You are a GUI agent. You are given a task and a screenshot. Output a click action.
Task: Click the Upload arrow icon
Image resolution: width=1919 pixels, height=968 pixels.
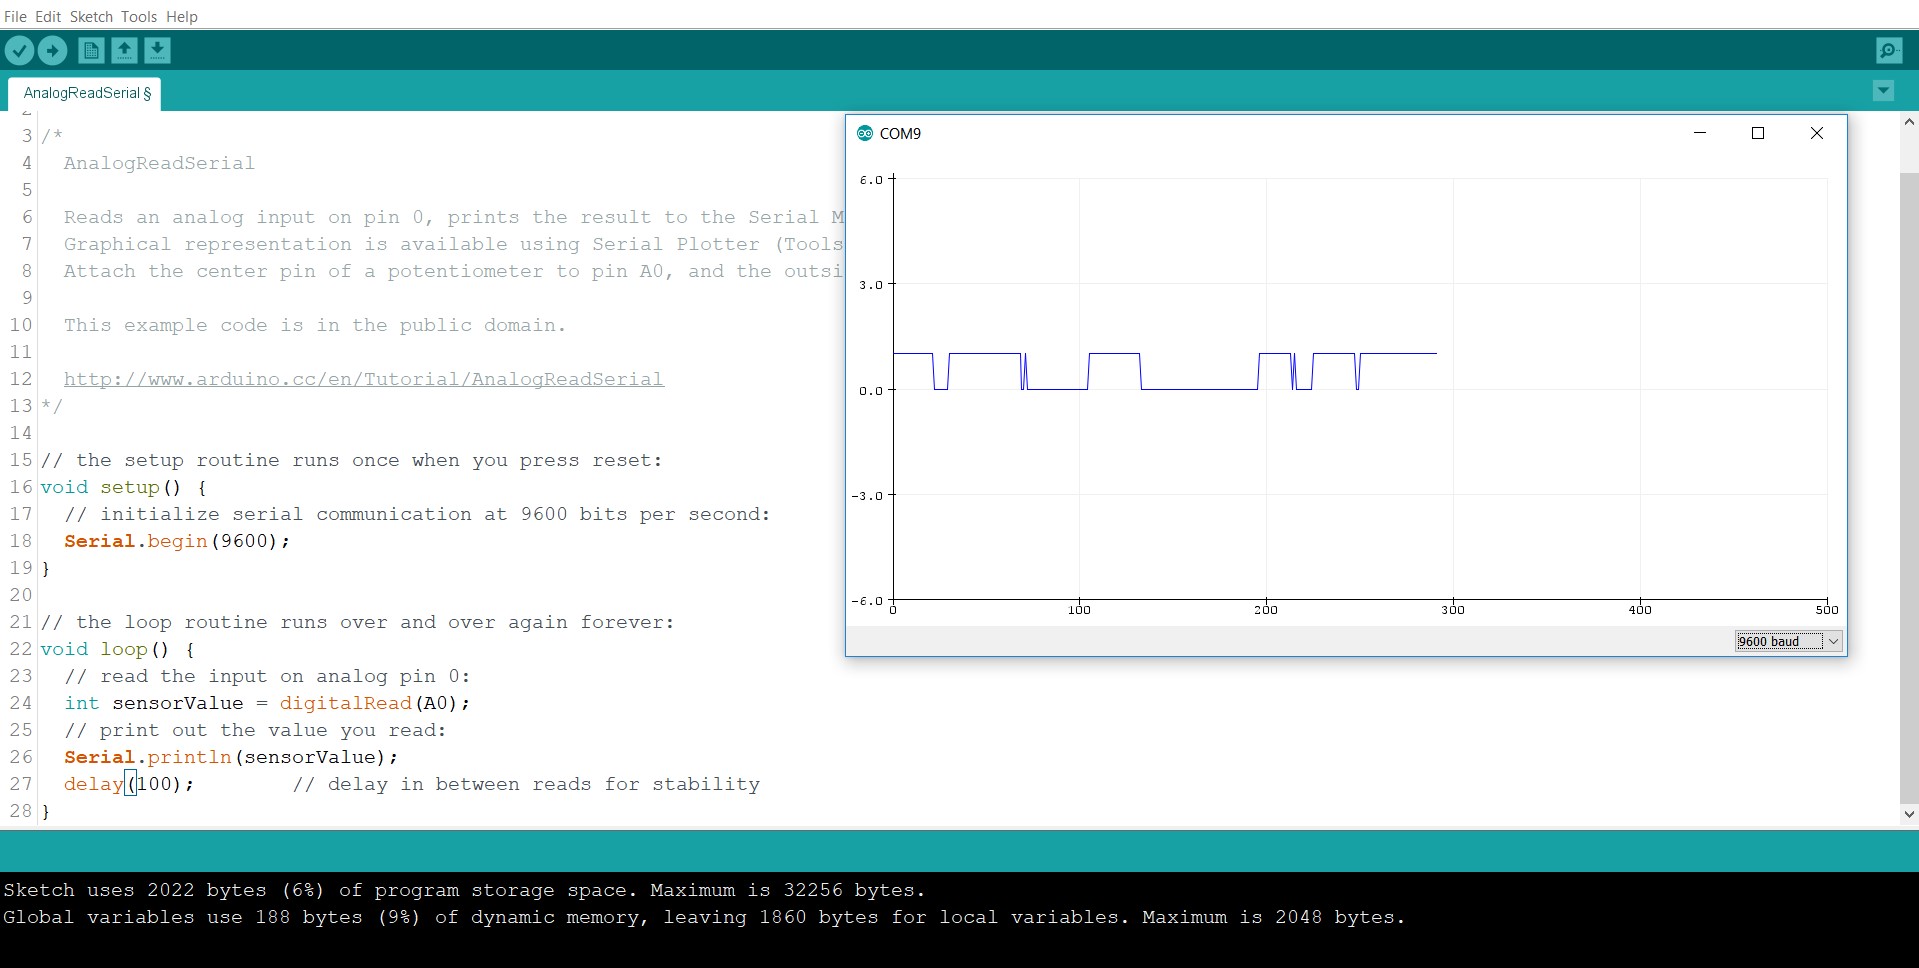(x=53, y=50)
